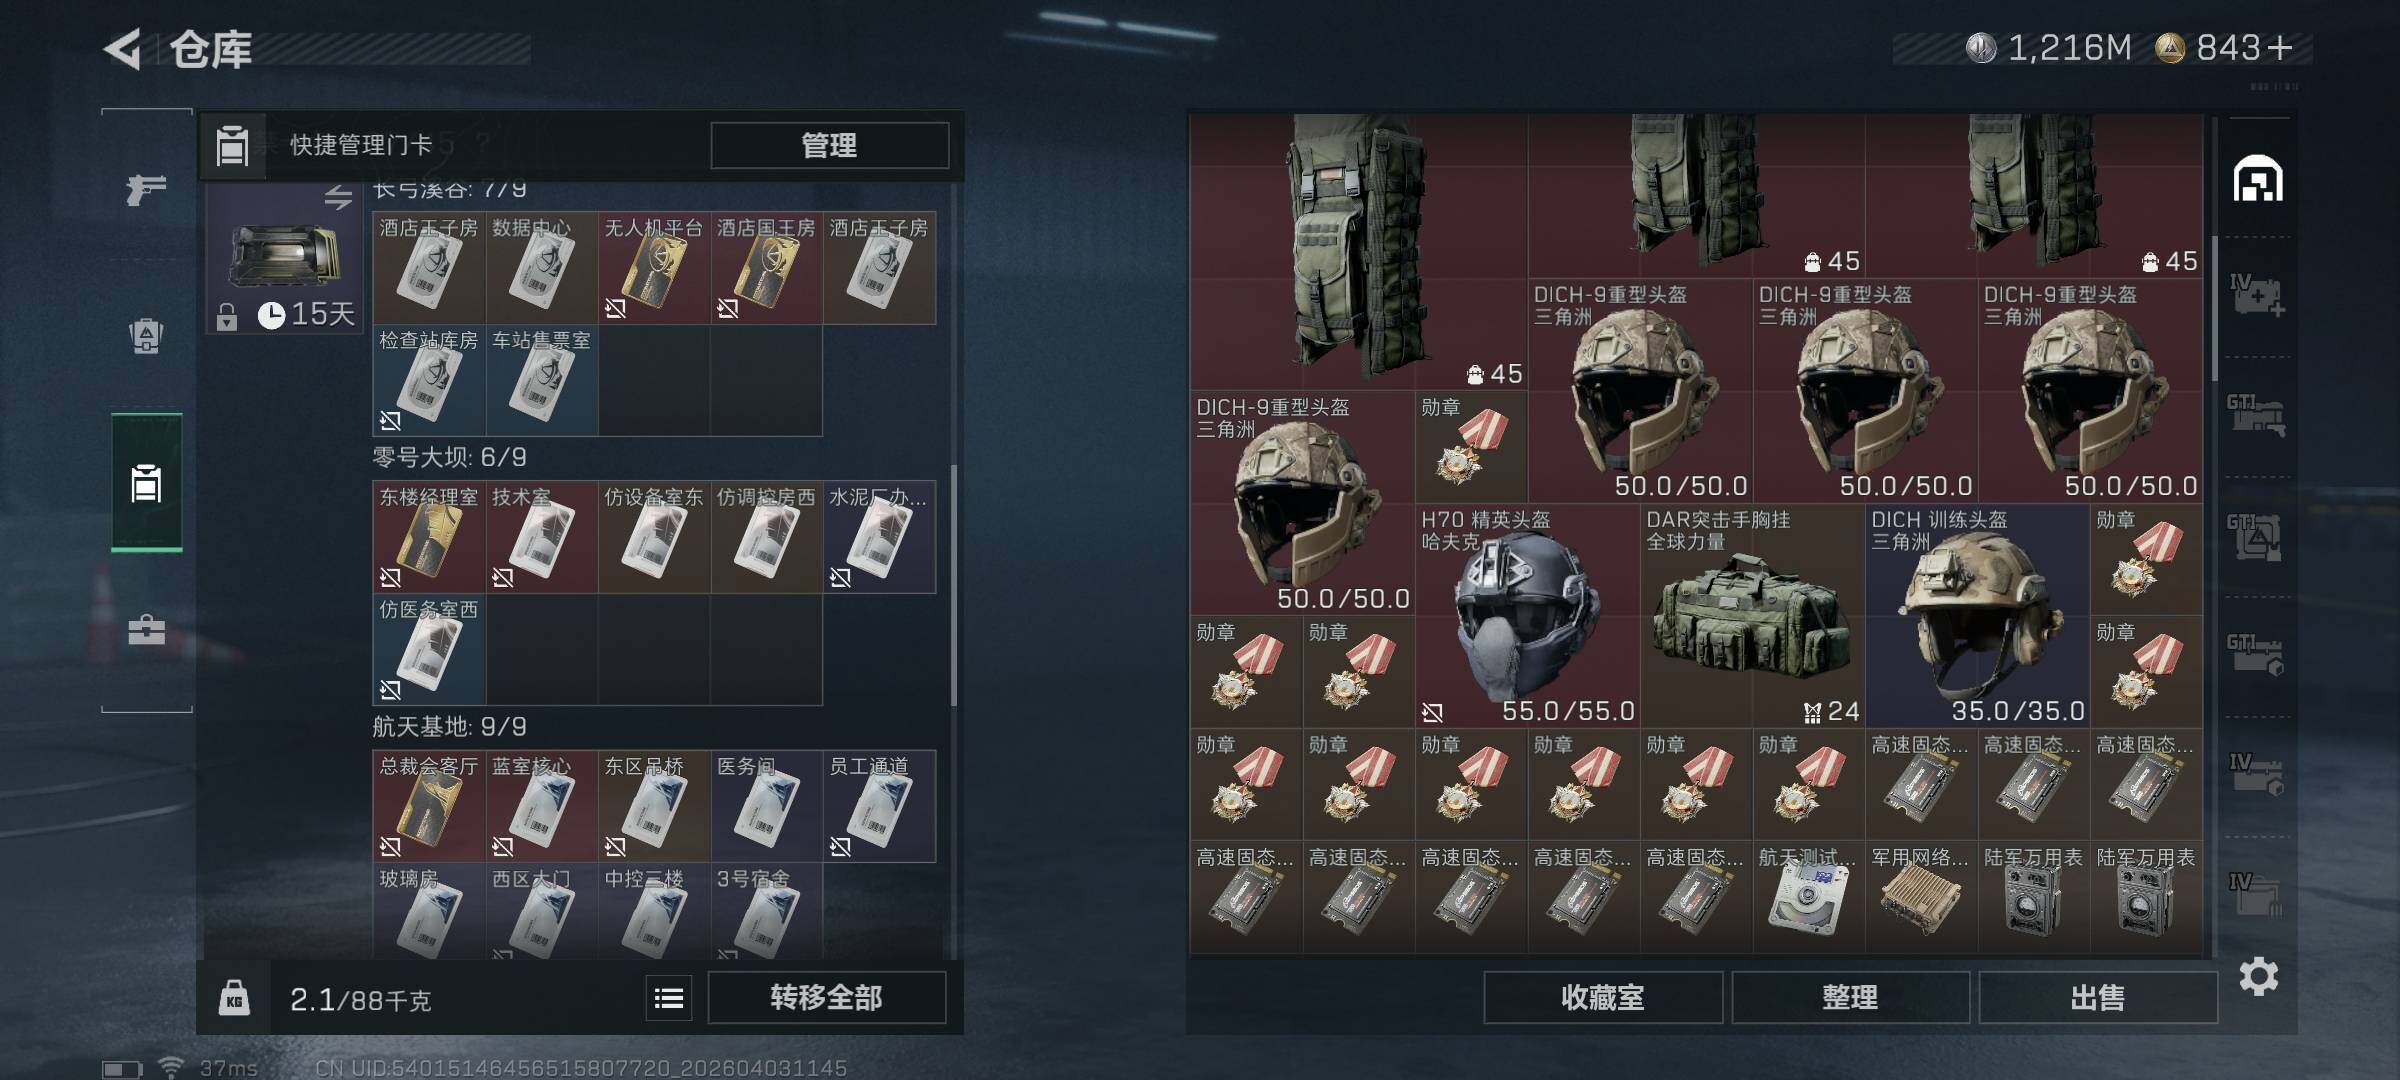Viewport: 2400px width, 1080px height.
Task: Click the 转移全部 transfer all button
Action: tap(826, 998)
